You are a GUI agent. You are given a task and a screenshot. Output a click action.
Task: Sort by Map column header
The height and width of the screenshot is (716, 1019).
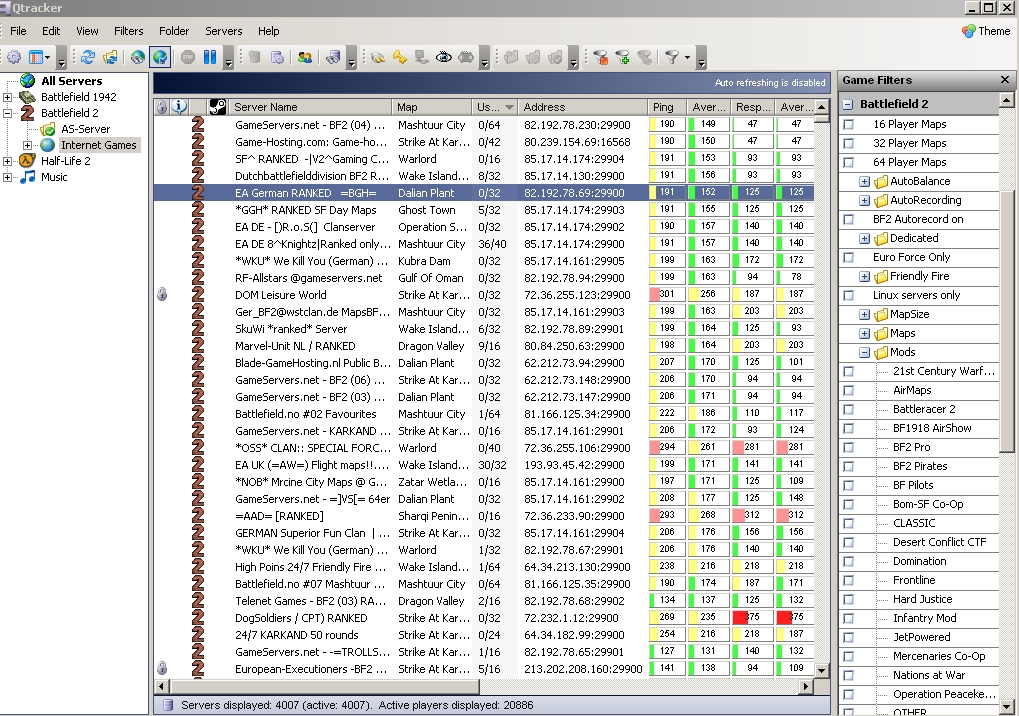point(432,107)
